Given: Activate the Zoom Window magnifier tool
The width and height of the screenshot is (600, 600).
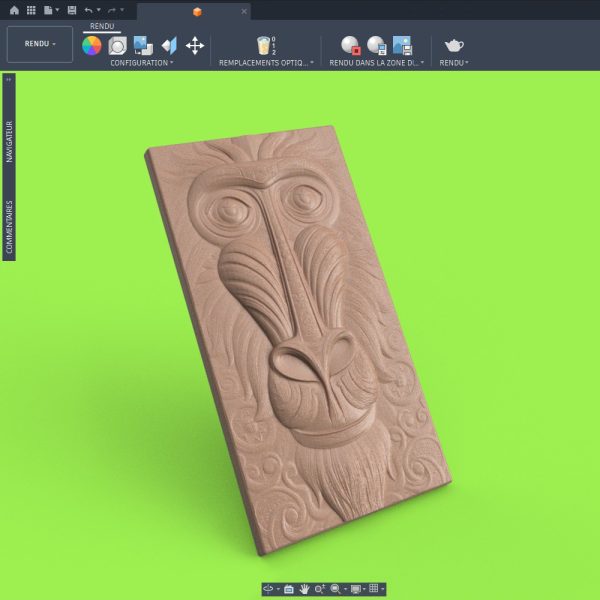Looking at the screenshot, I should point(336,589).
